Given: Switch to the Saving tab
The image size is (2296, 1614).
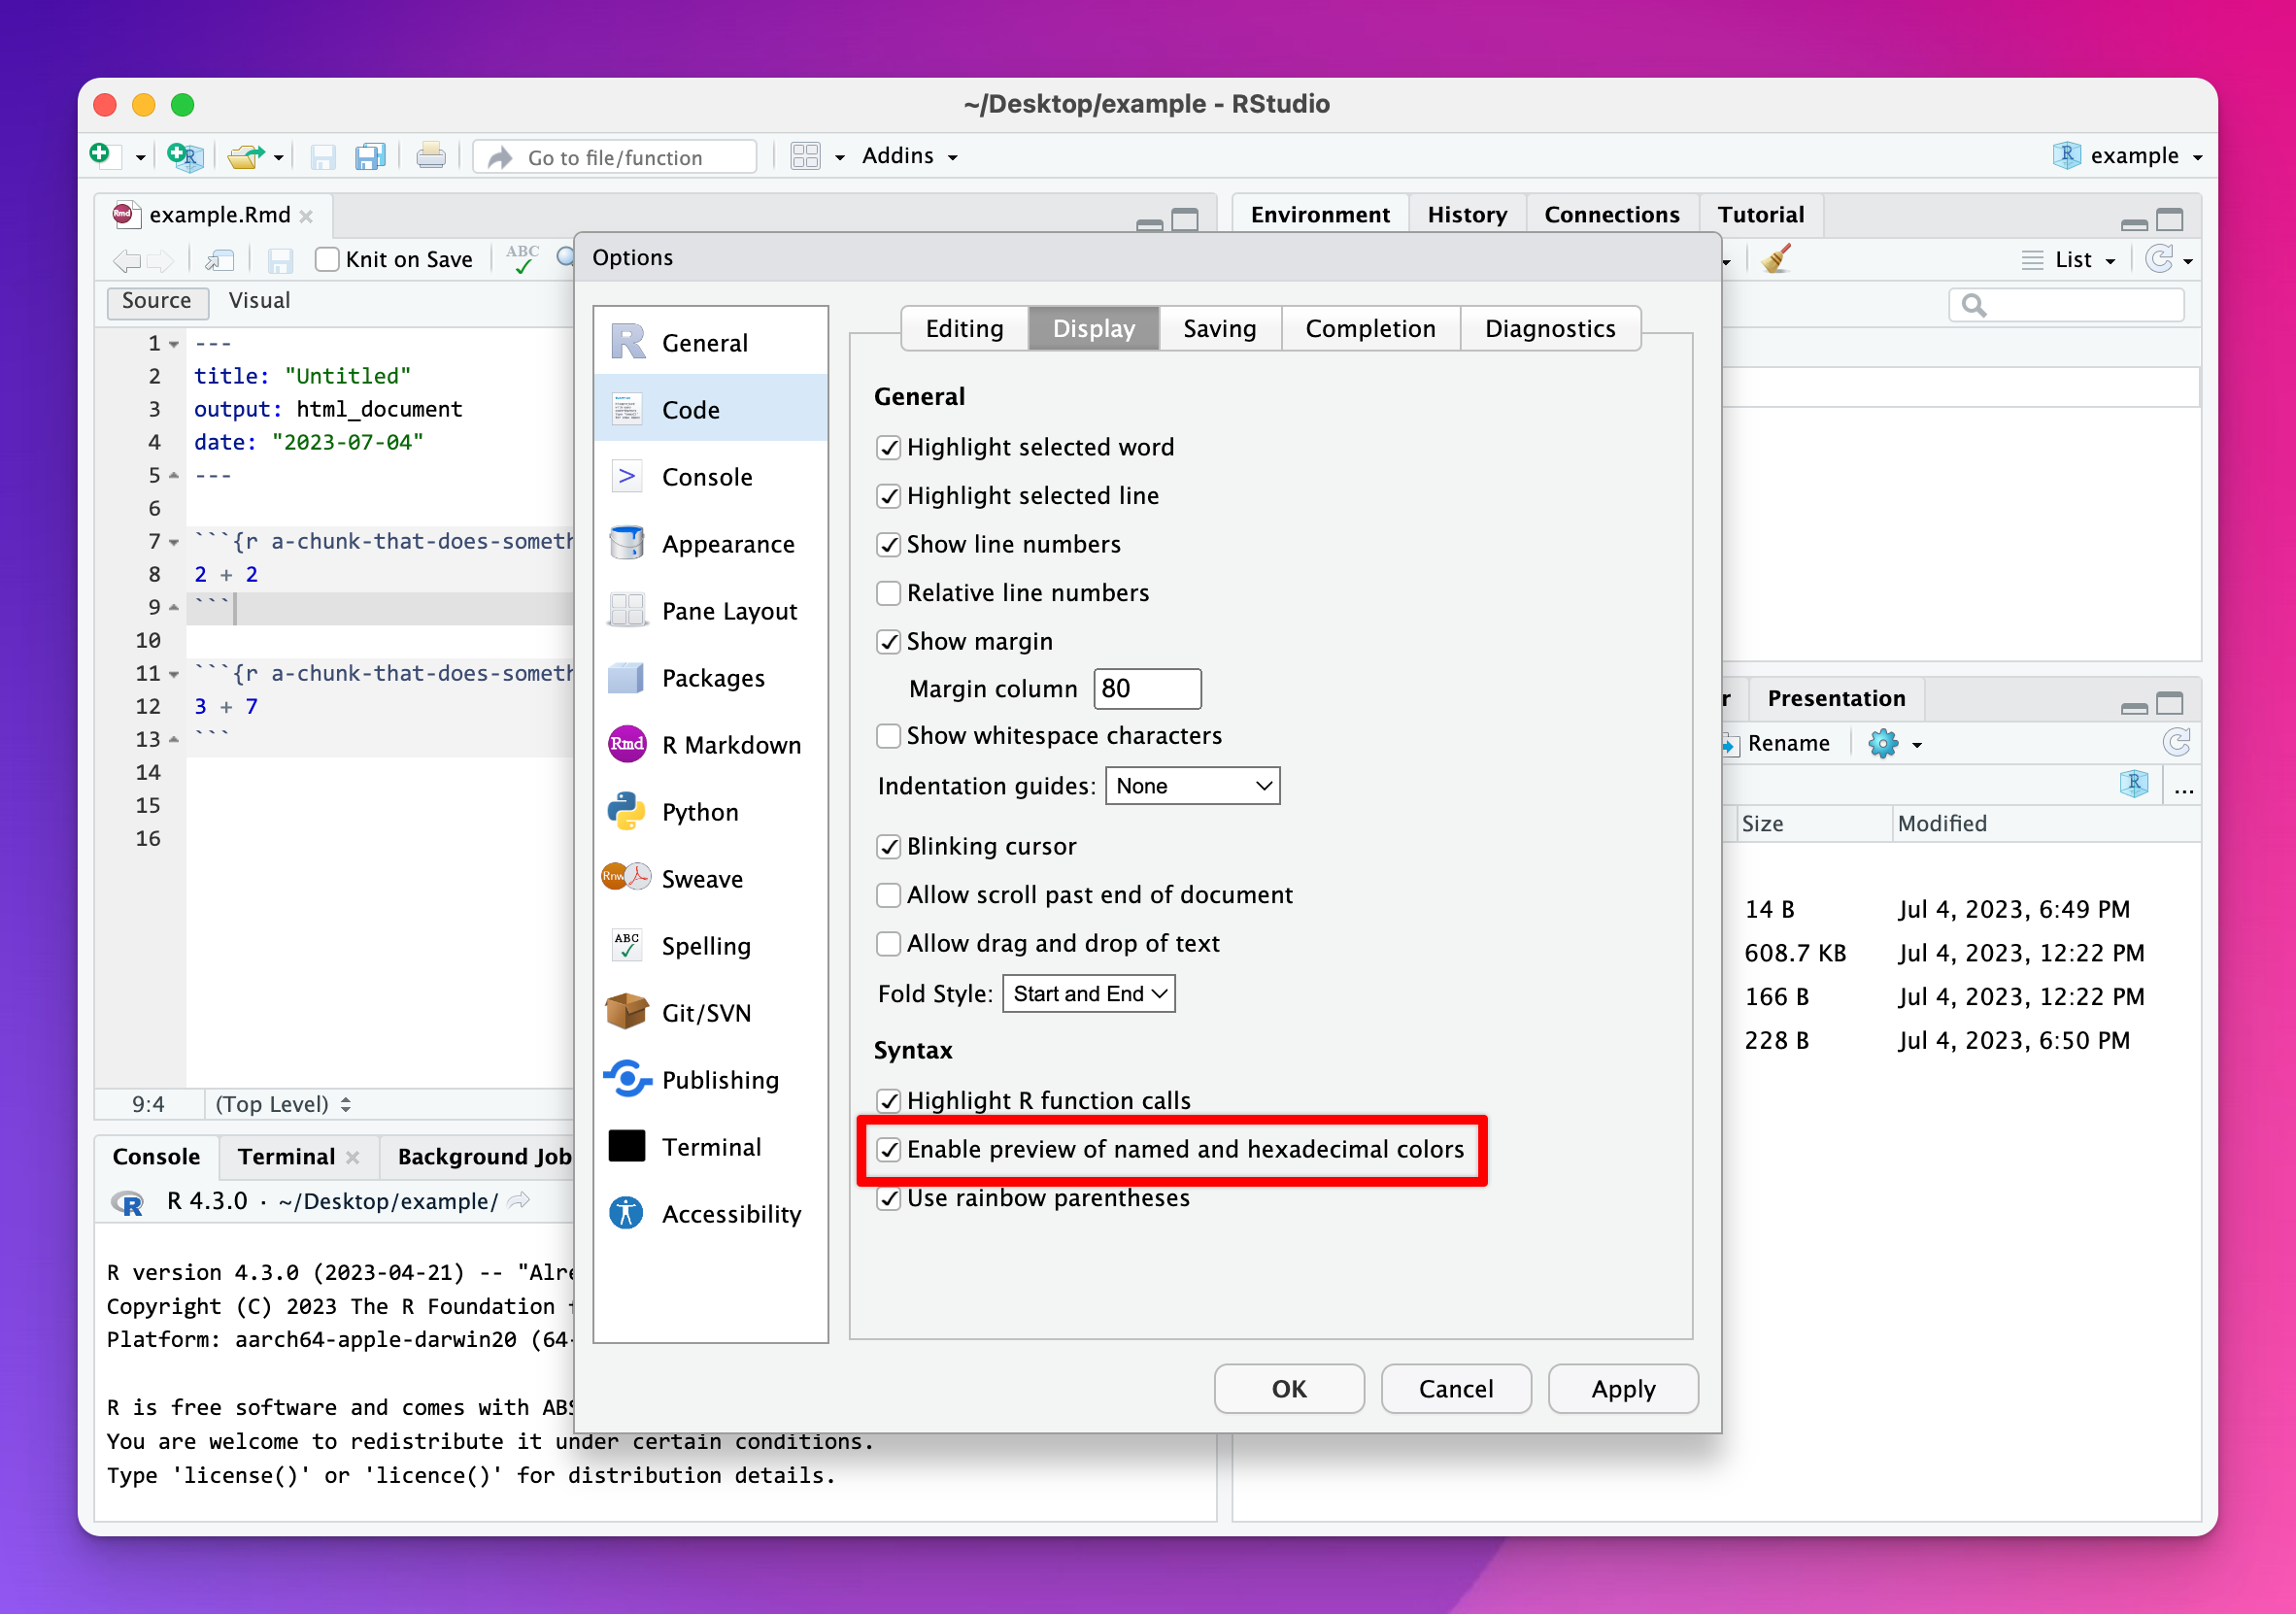Looking at the screenshot, I should (1220, 329).
